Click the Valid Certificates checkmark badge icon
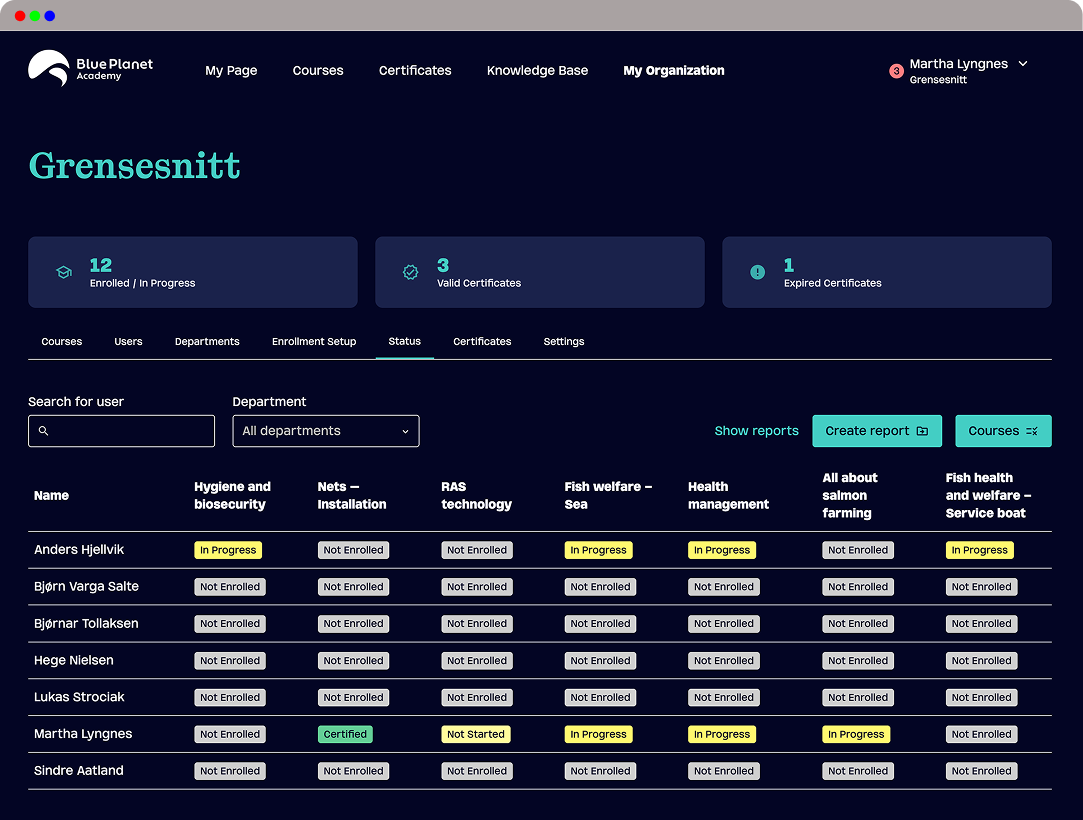Screen dimensions: 1083x820 pos(410,272)
